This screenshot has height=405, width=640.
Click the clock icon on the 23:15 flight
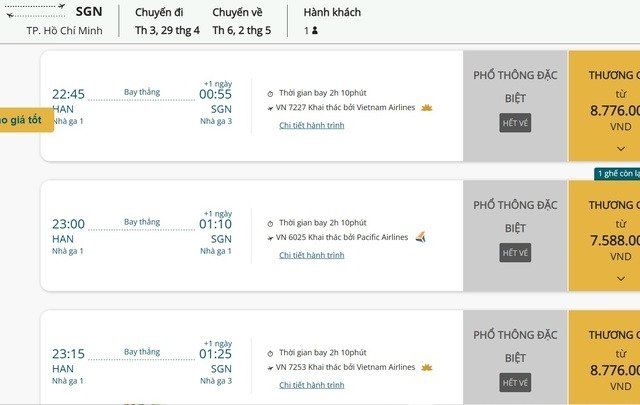click(270, 353)
